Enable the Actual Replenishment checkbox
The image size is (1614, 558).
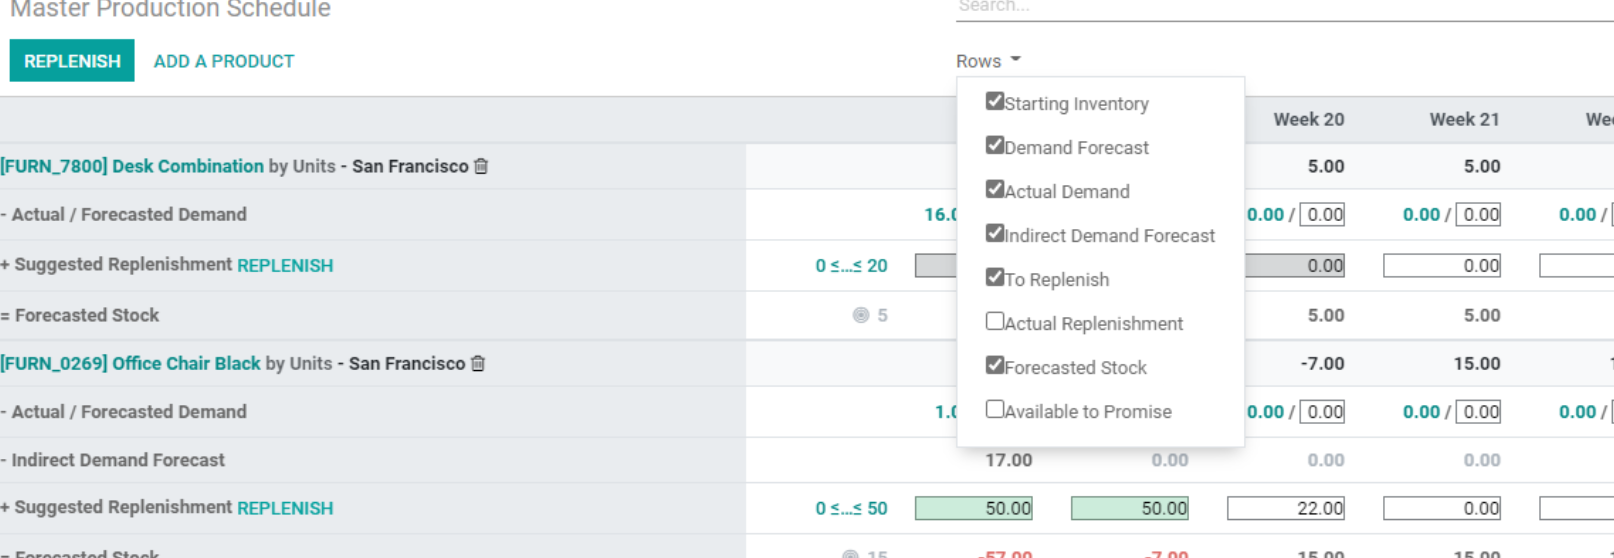tap(994, 321)
